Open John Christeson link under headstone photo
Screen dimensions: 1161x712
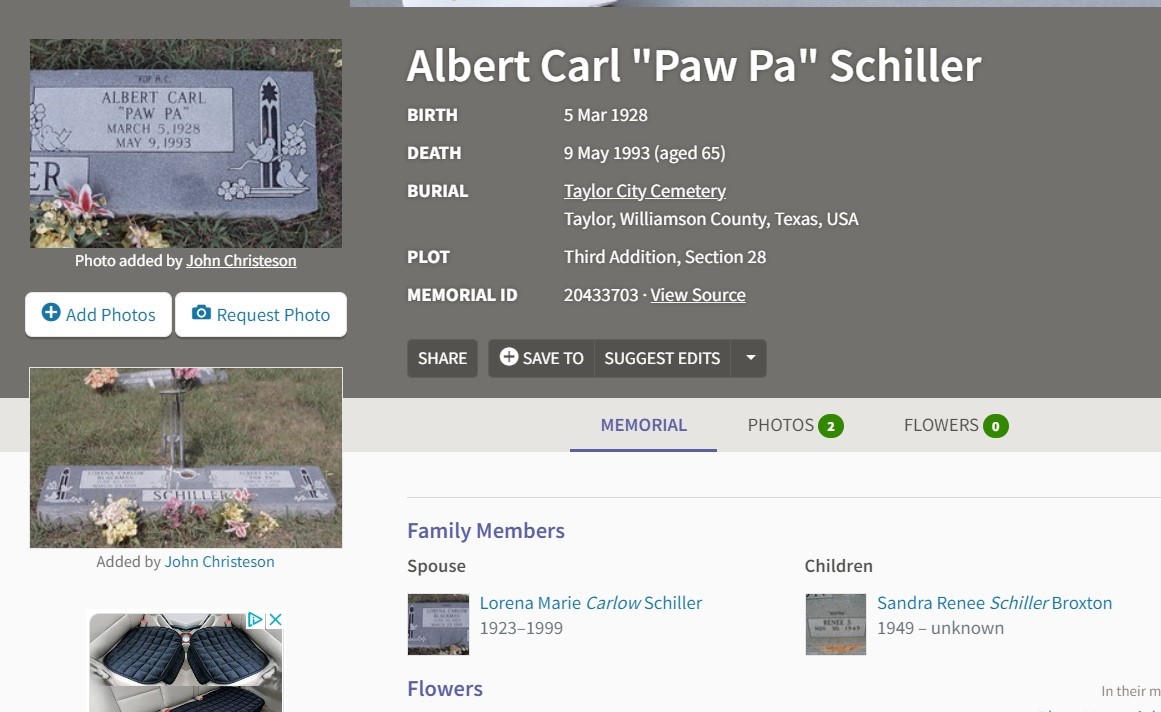coord(241,261)
